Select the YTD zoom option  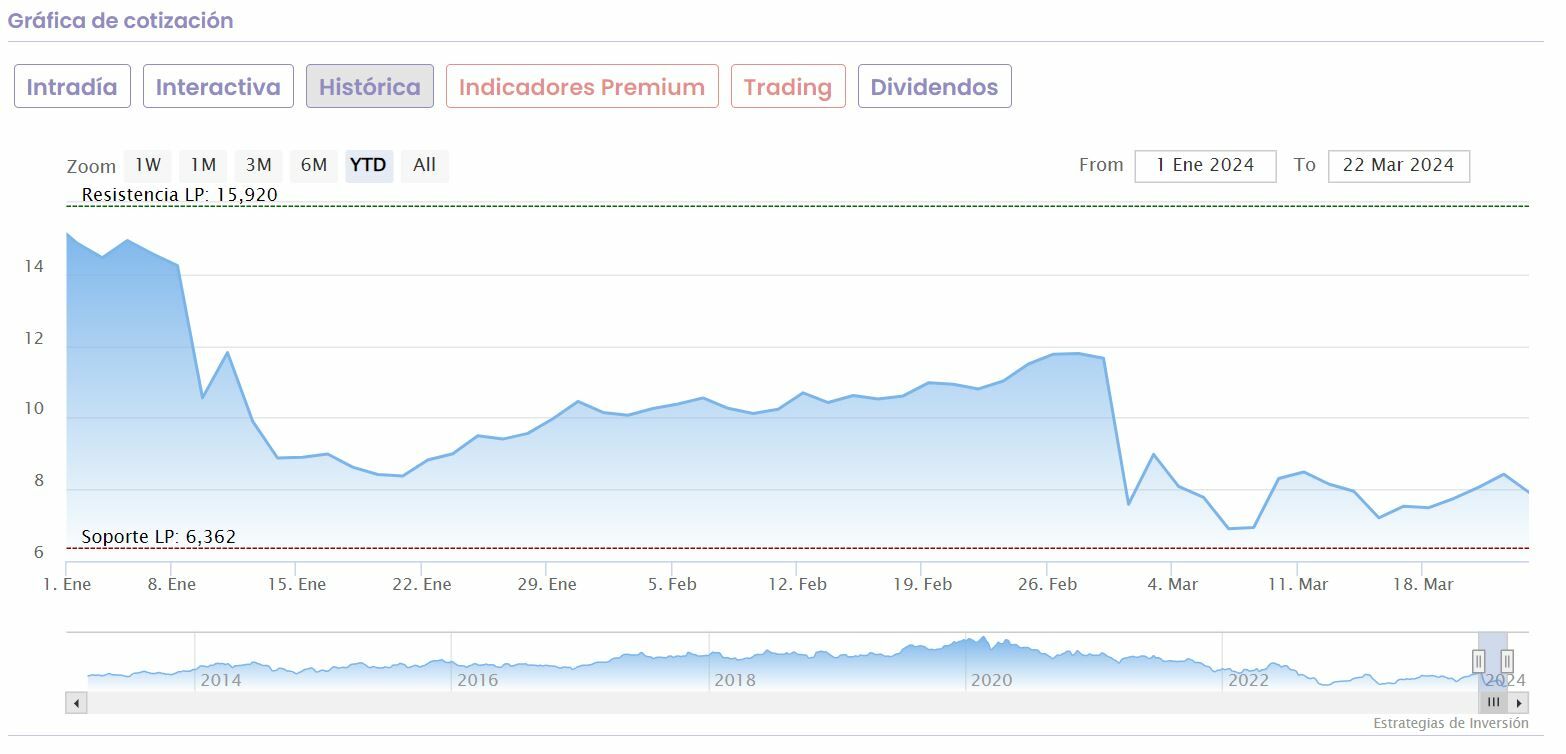click(369, 165)
